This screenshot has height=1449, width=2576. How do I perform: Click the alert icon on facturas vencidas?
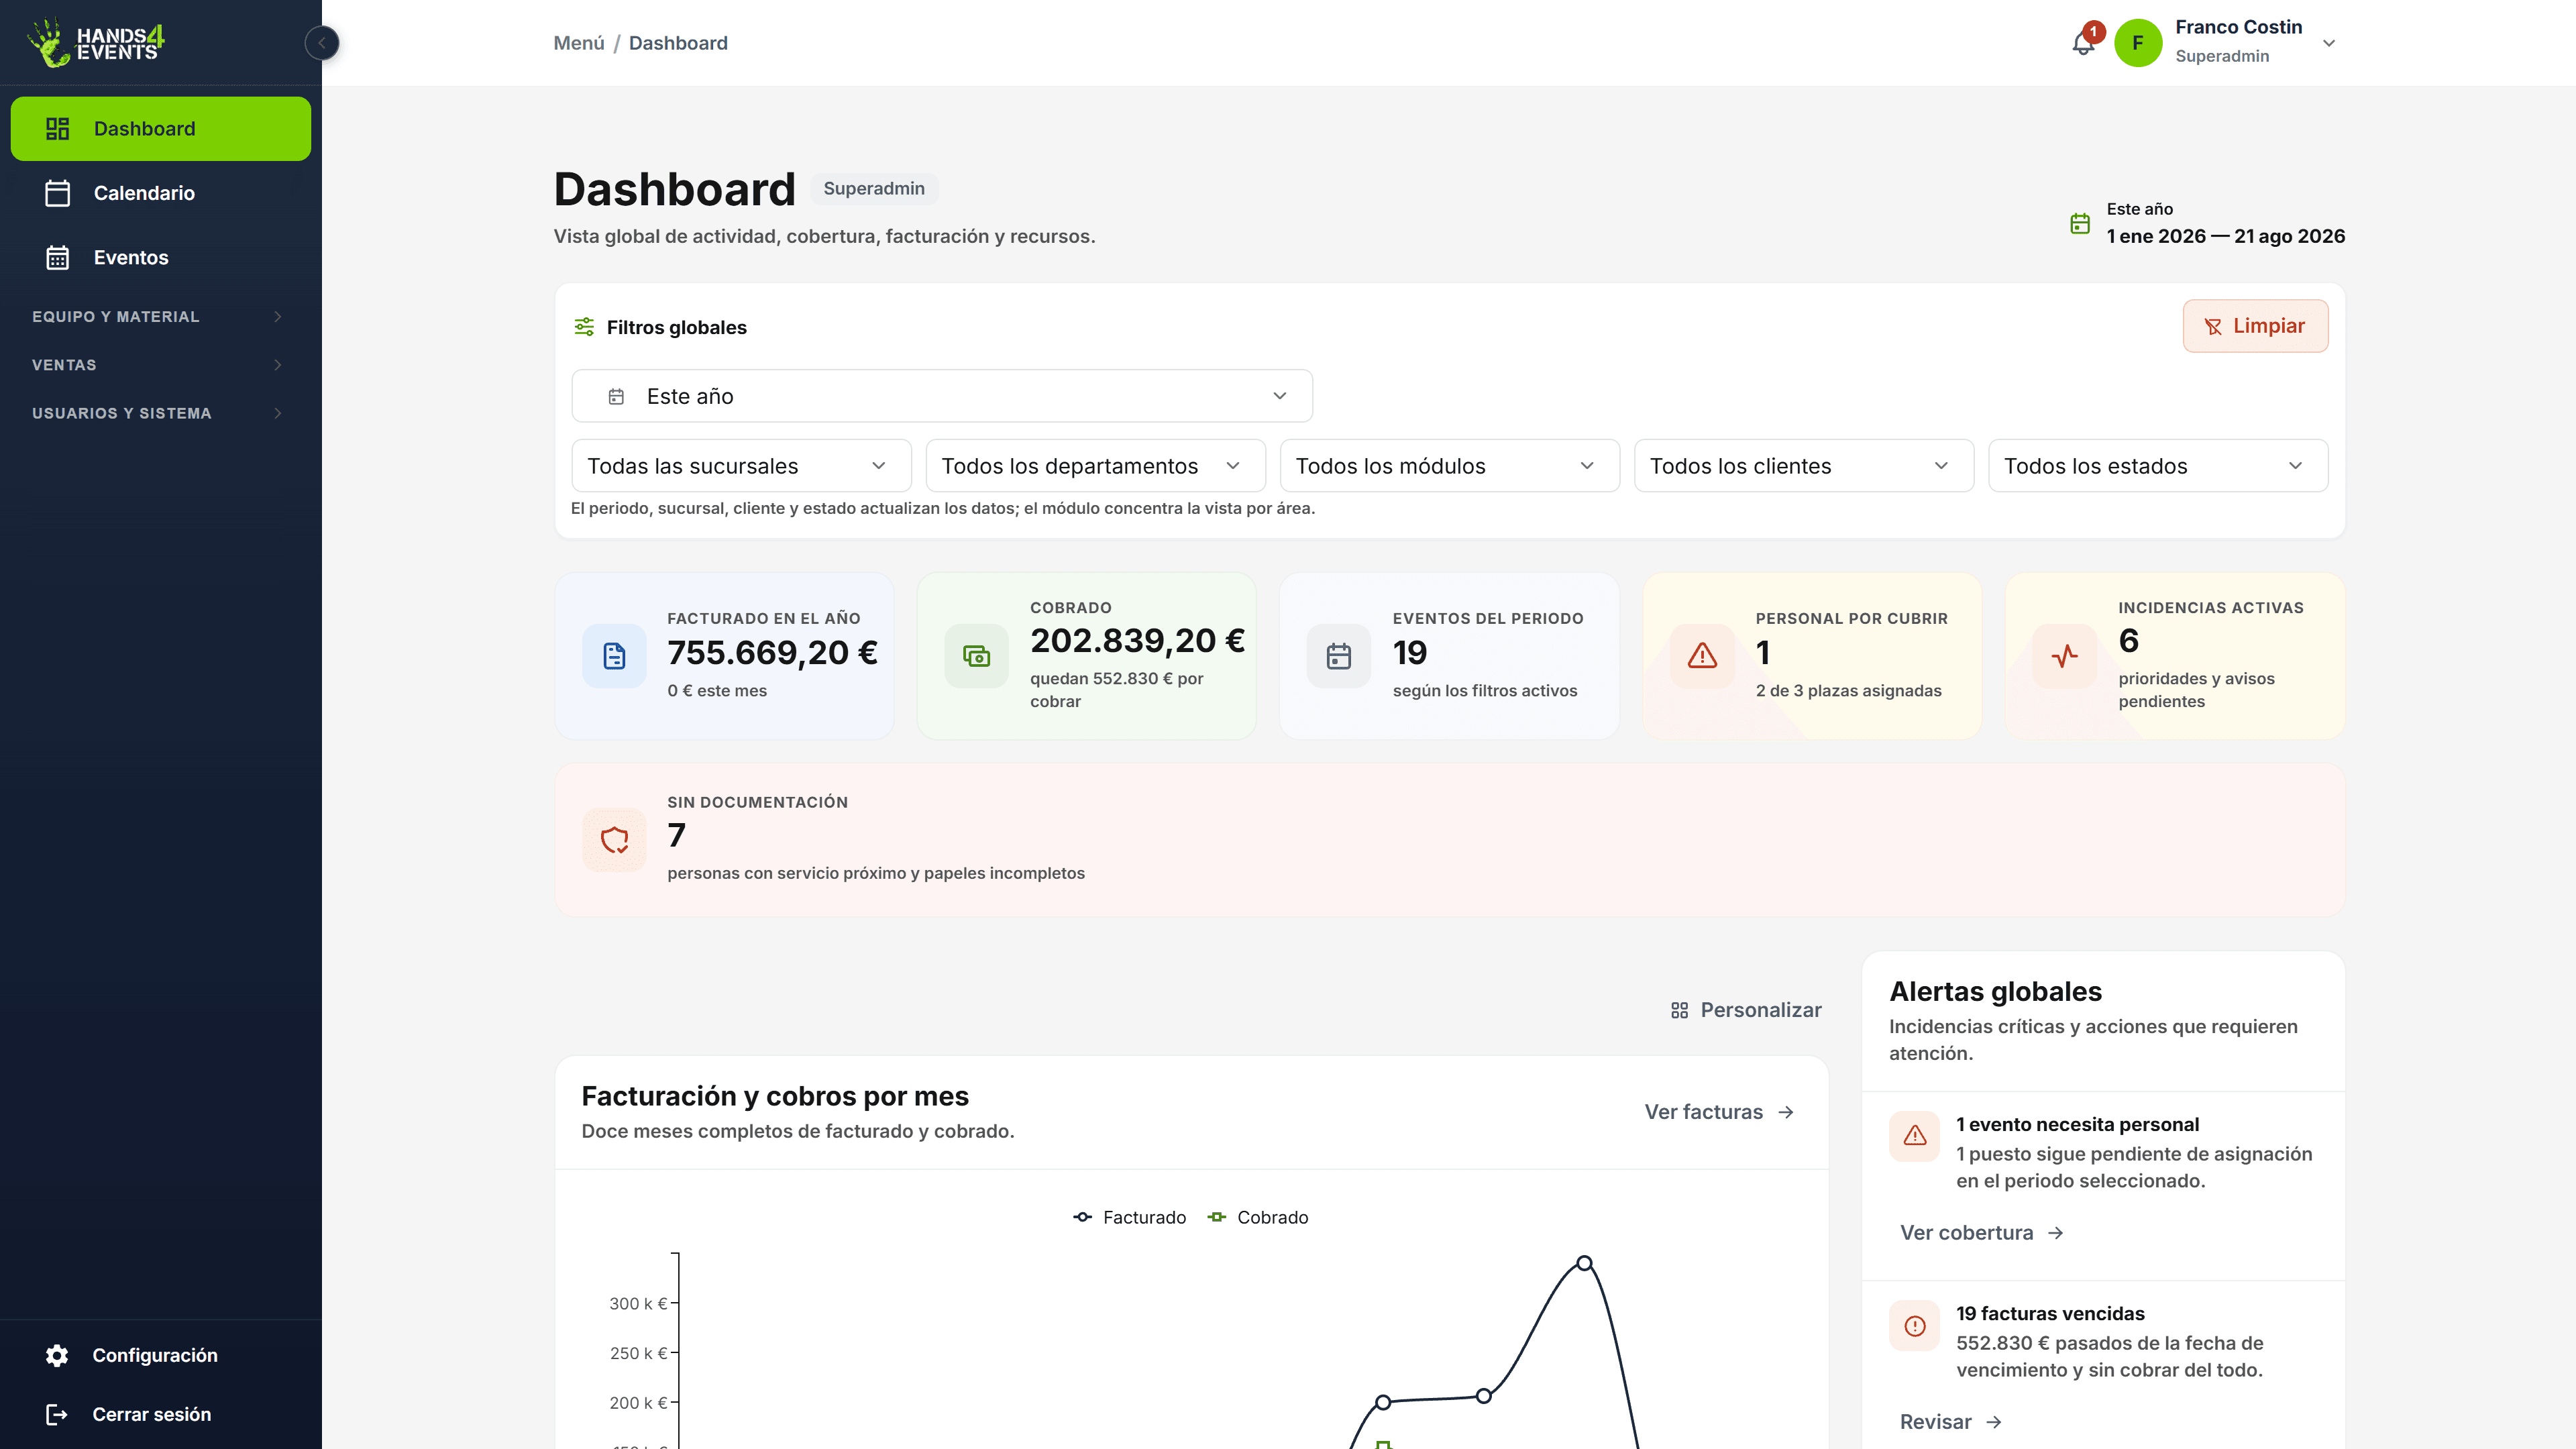coord(1915,1326)
